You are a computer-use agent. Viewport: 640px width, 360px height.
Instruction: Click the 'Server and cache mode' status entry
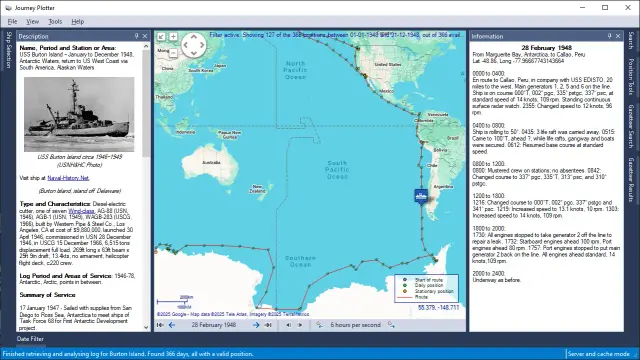pos(599,354)
